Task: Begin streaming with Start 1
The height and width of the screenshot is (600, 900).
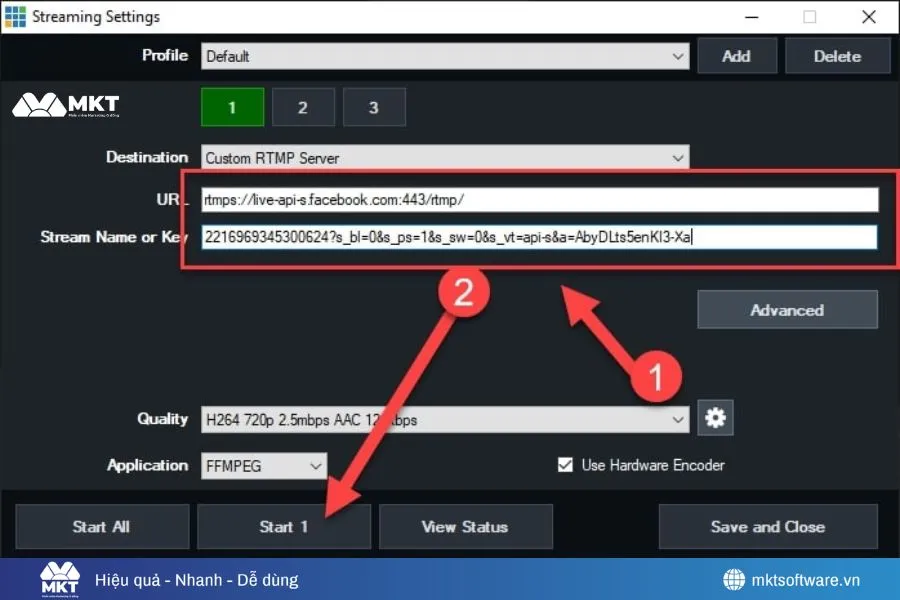Action: pyautogui.click(x=283, y=527)
